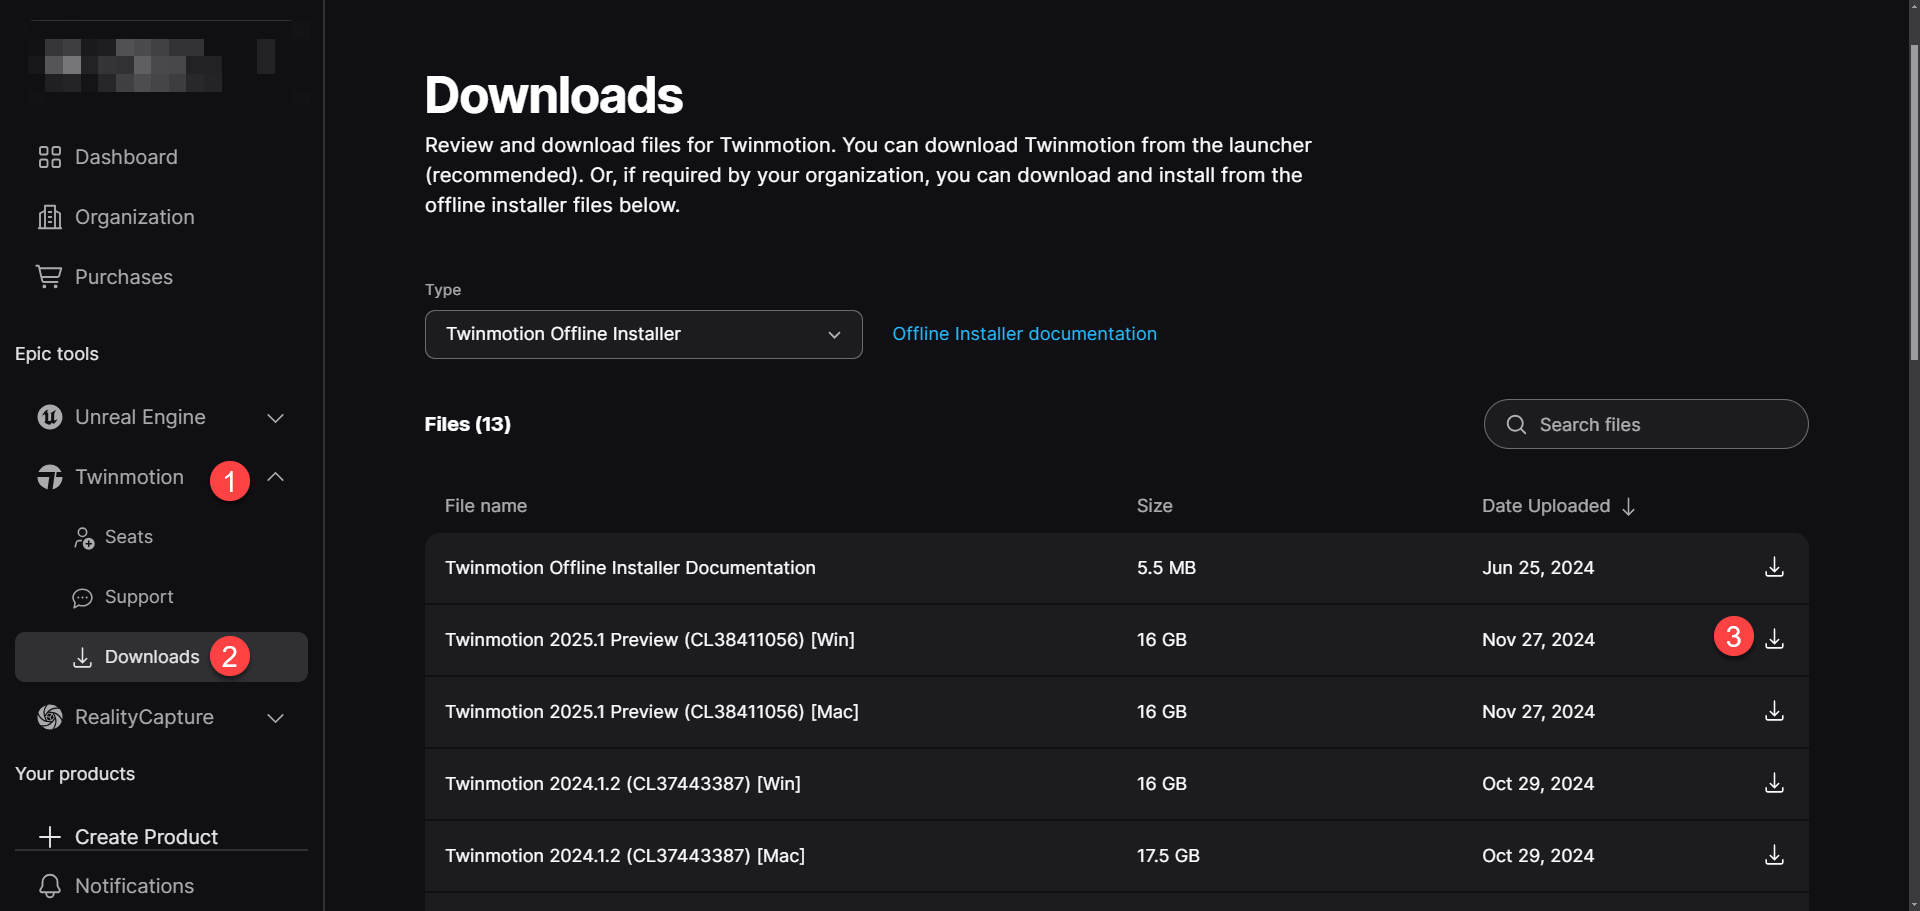Download Twinmotion 2025.1 Preview [Win] installer
This screenshot has width=1920, height=911.
(1774, 639)
